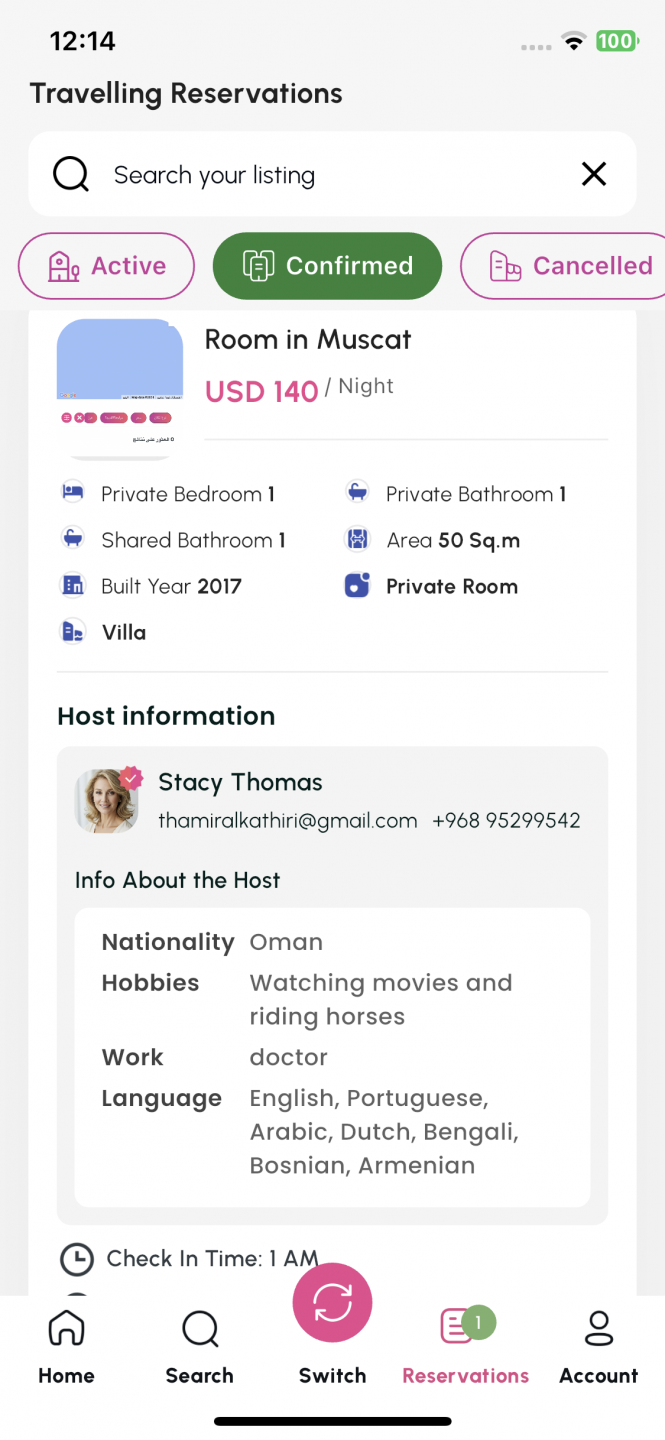Open the Account tab
The height and width of the screenshot is (1440, 665).
point(598,1348)
